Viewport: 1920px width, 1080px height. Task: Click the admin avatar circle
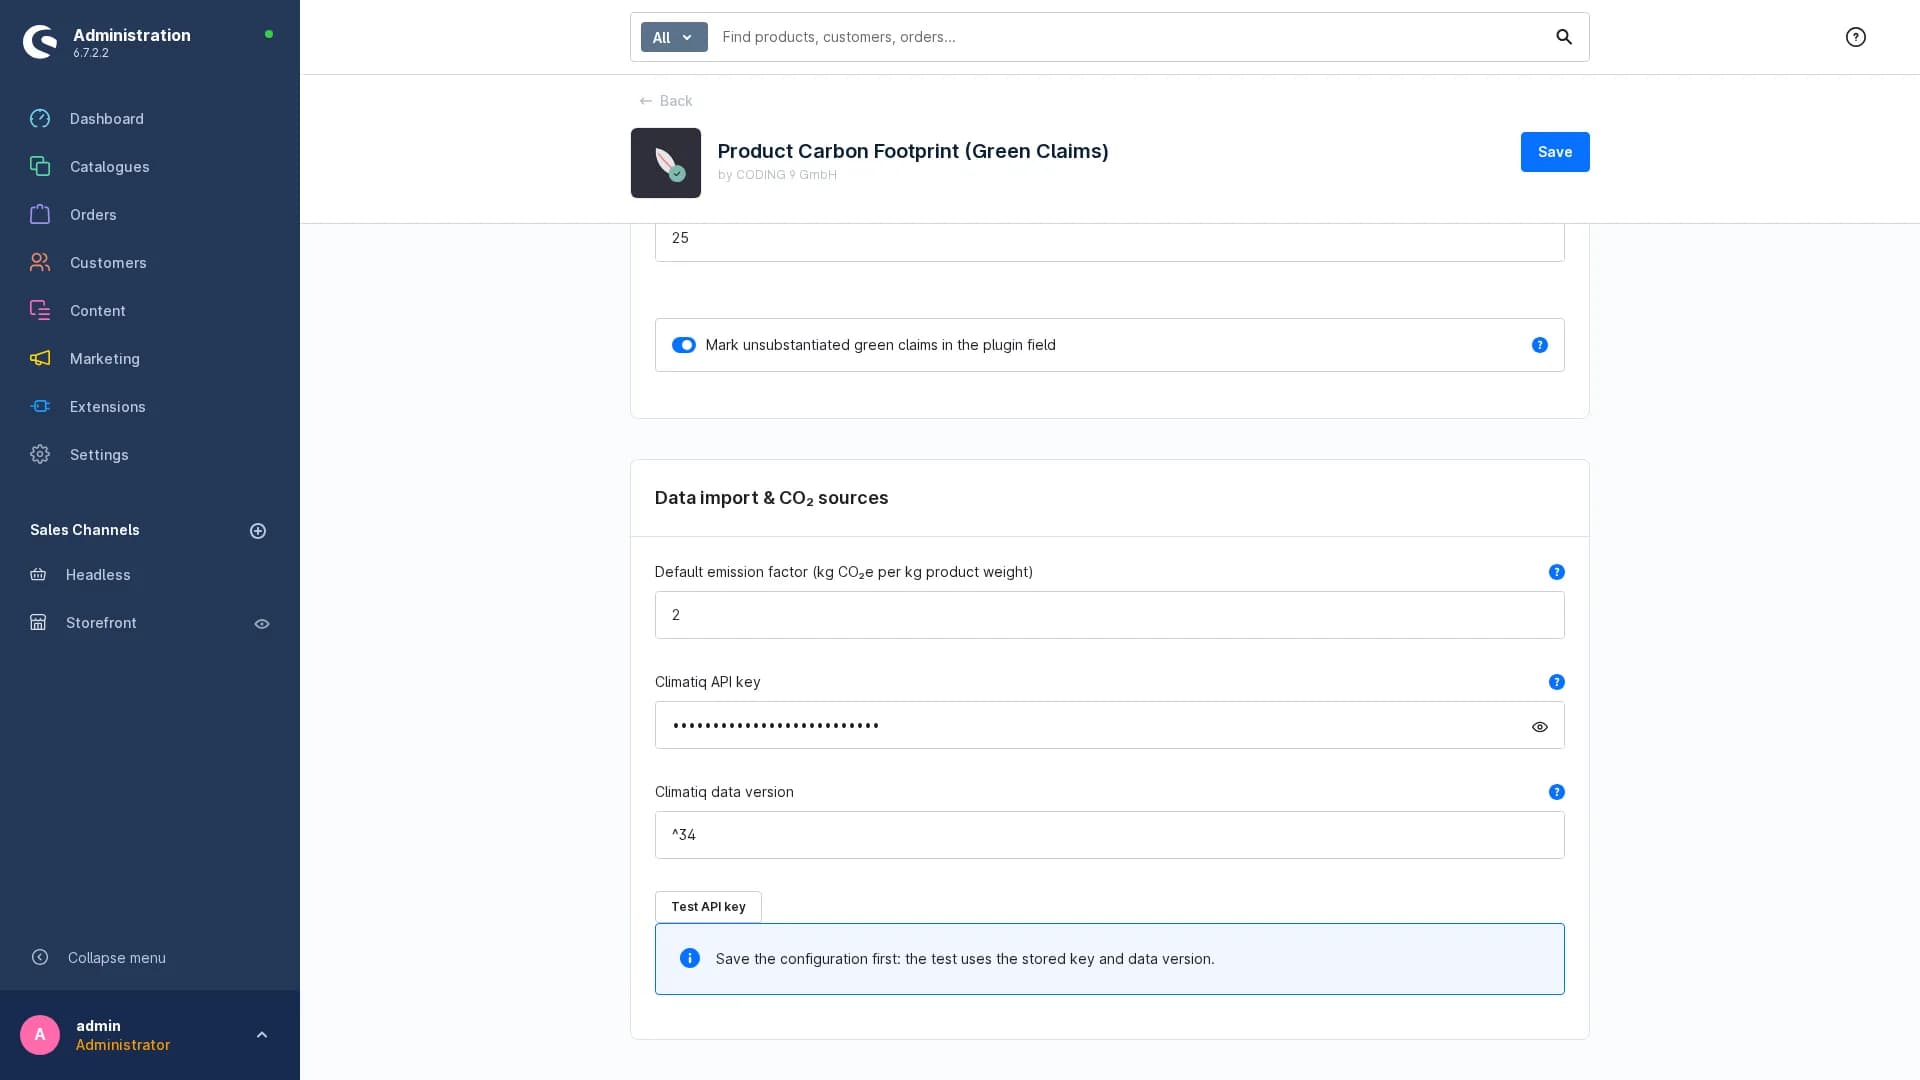[40, 1035]
